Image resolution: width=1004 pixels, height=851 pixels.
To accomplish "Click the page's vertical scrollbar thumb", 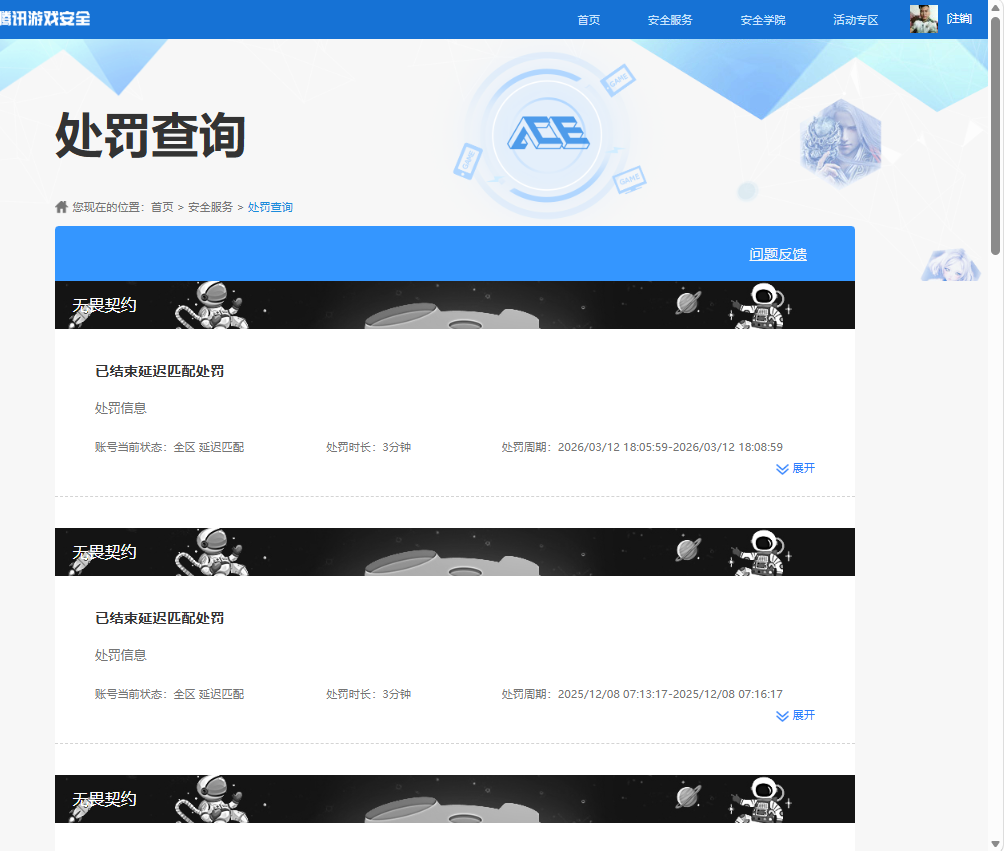I will pos(996,136).
